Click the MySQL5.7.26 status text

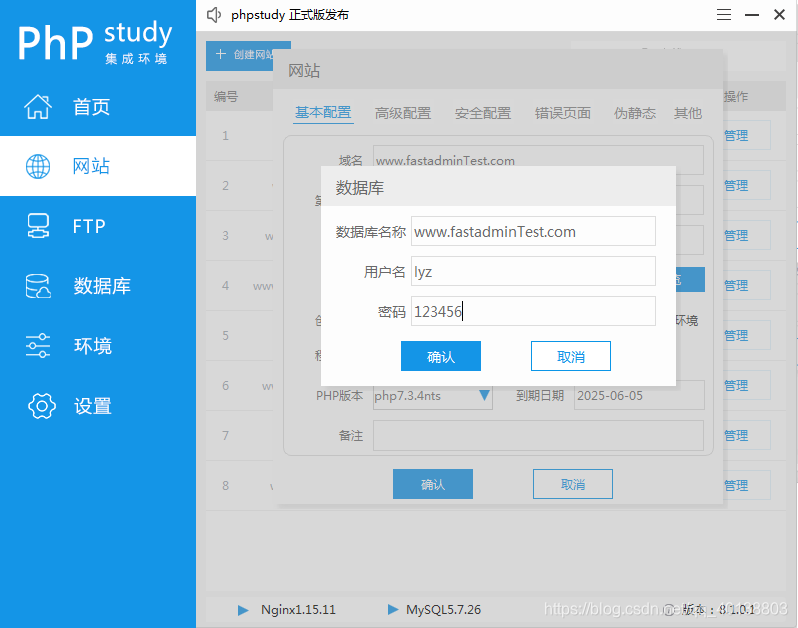(443, 610)
